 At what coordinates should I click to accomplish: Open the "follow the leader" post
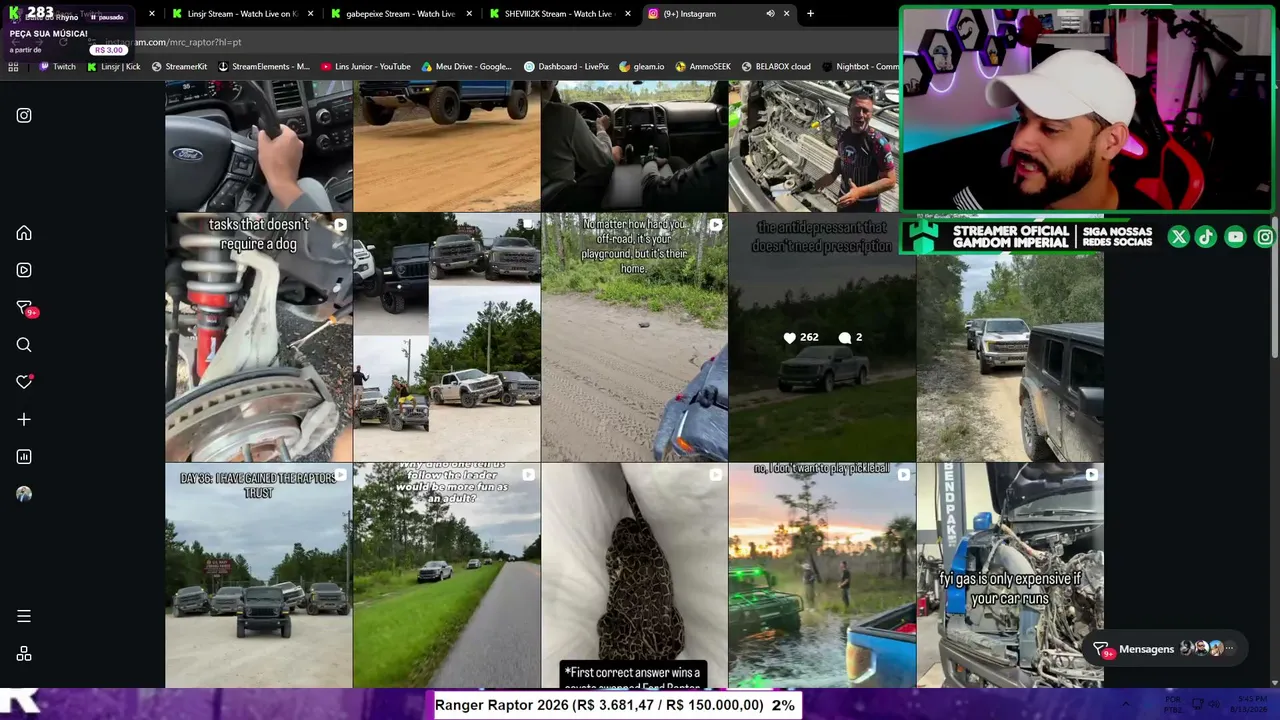click(447, 575)
